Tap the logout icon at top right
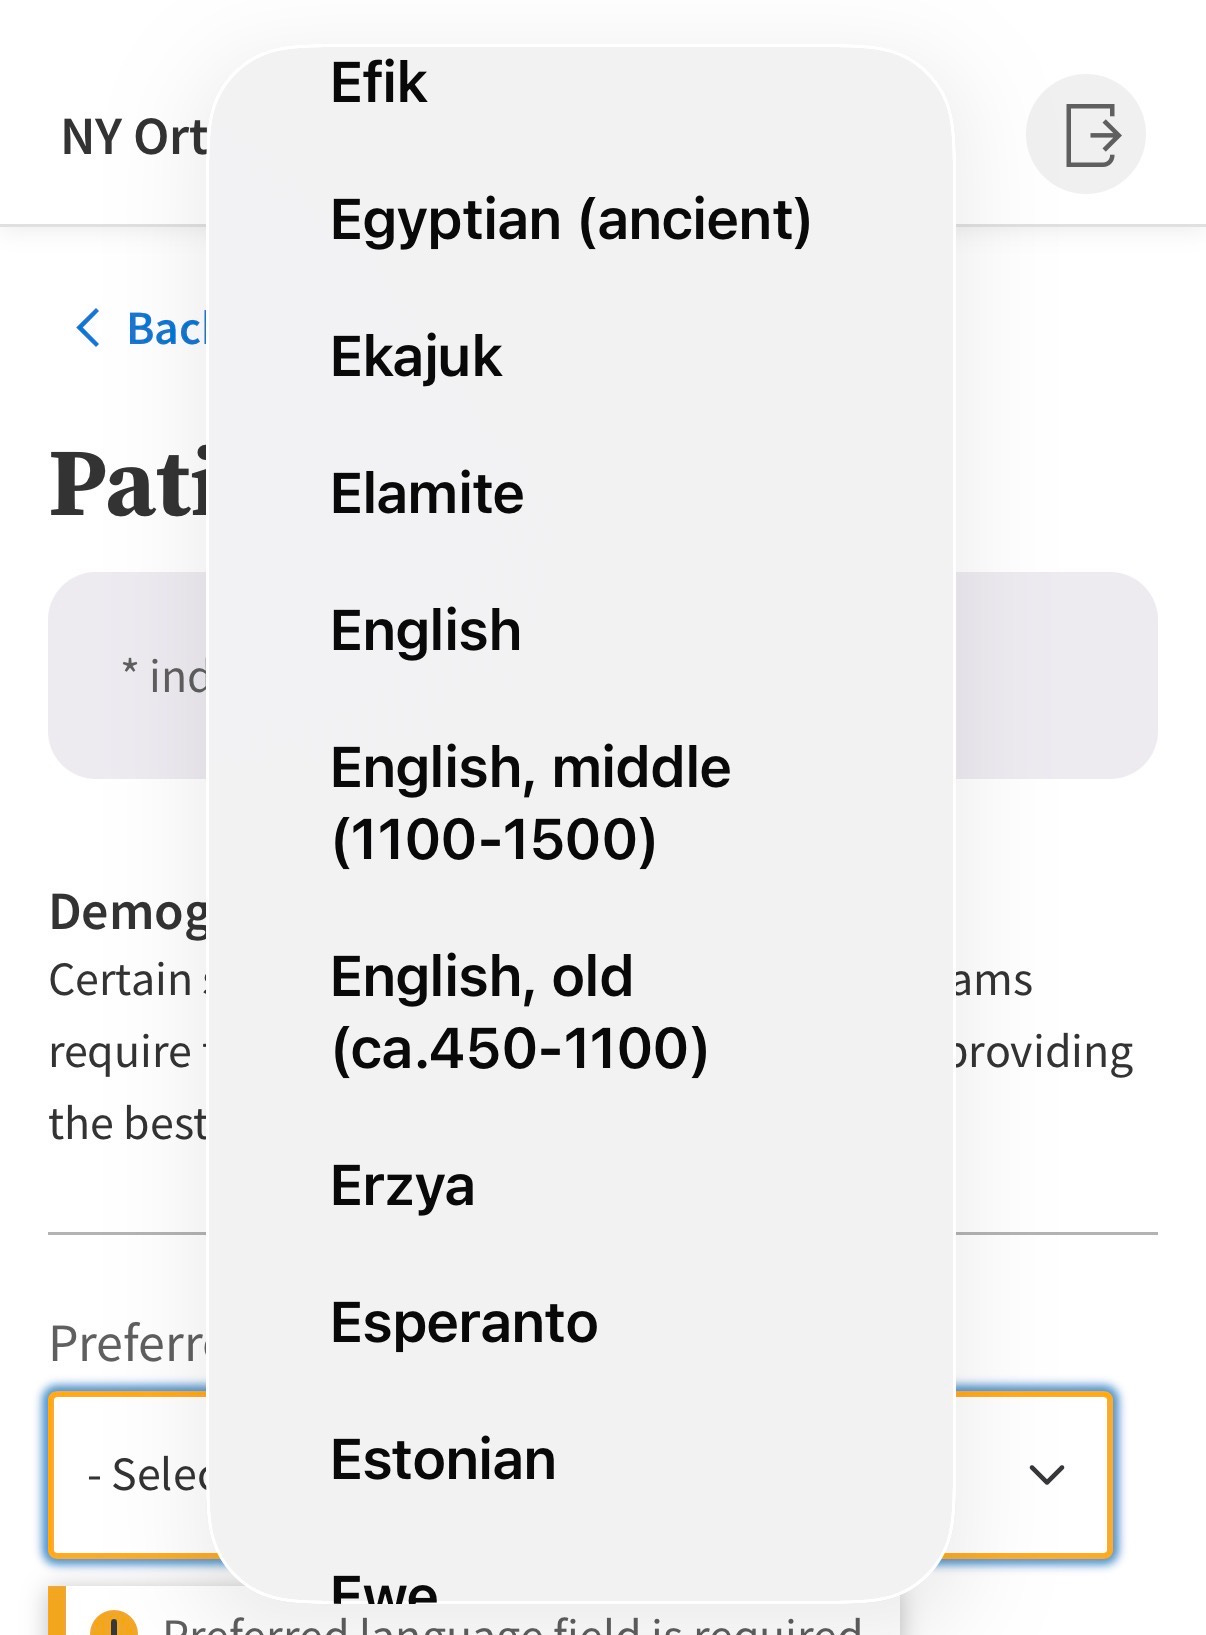This screenshot has width=1206, height=1635. coord(1086,134)
